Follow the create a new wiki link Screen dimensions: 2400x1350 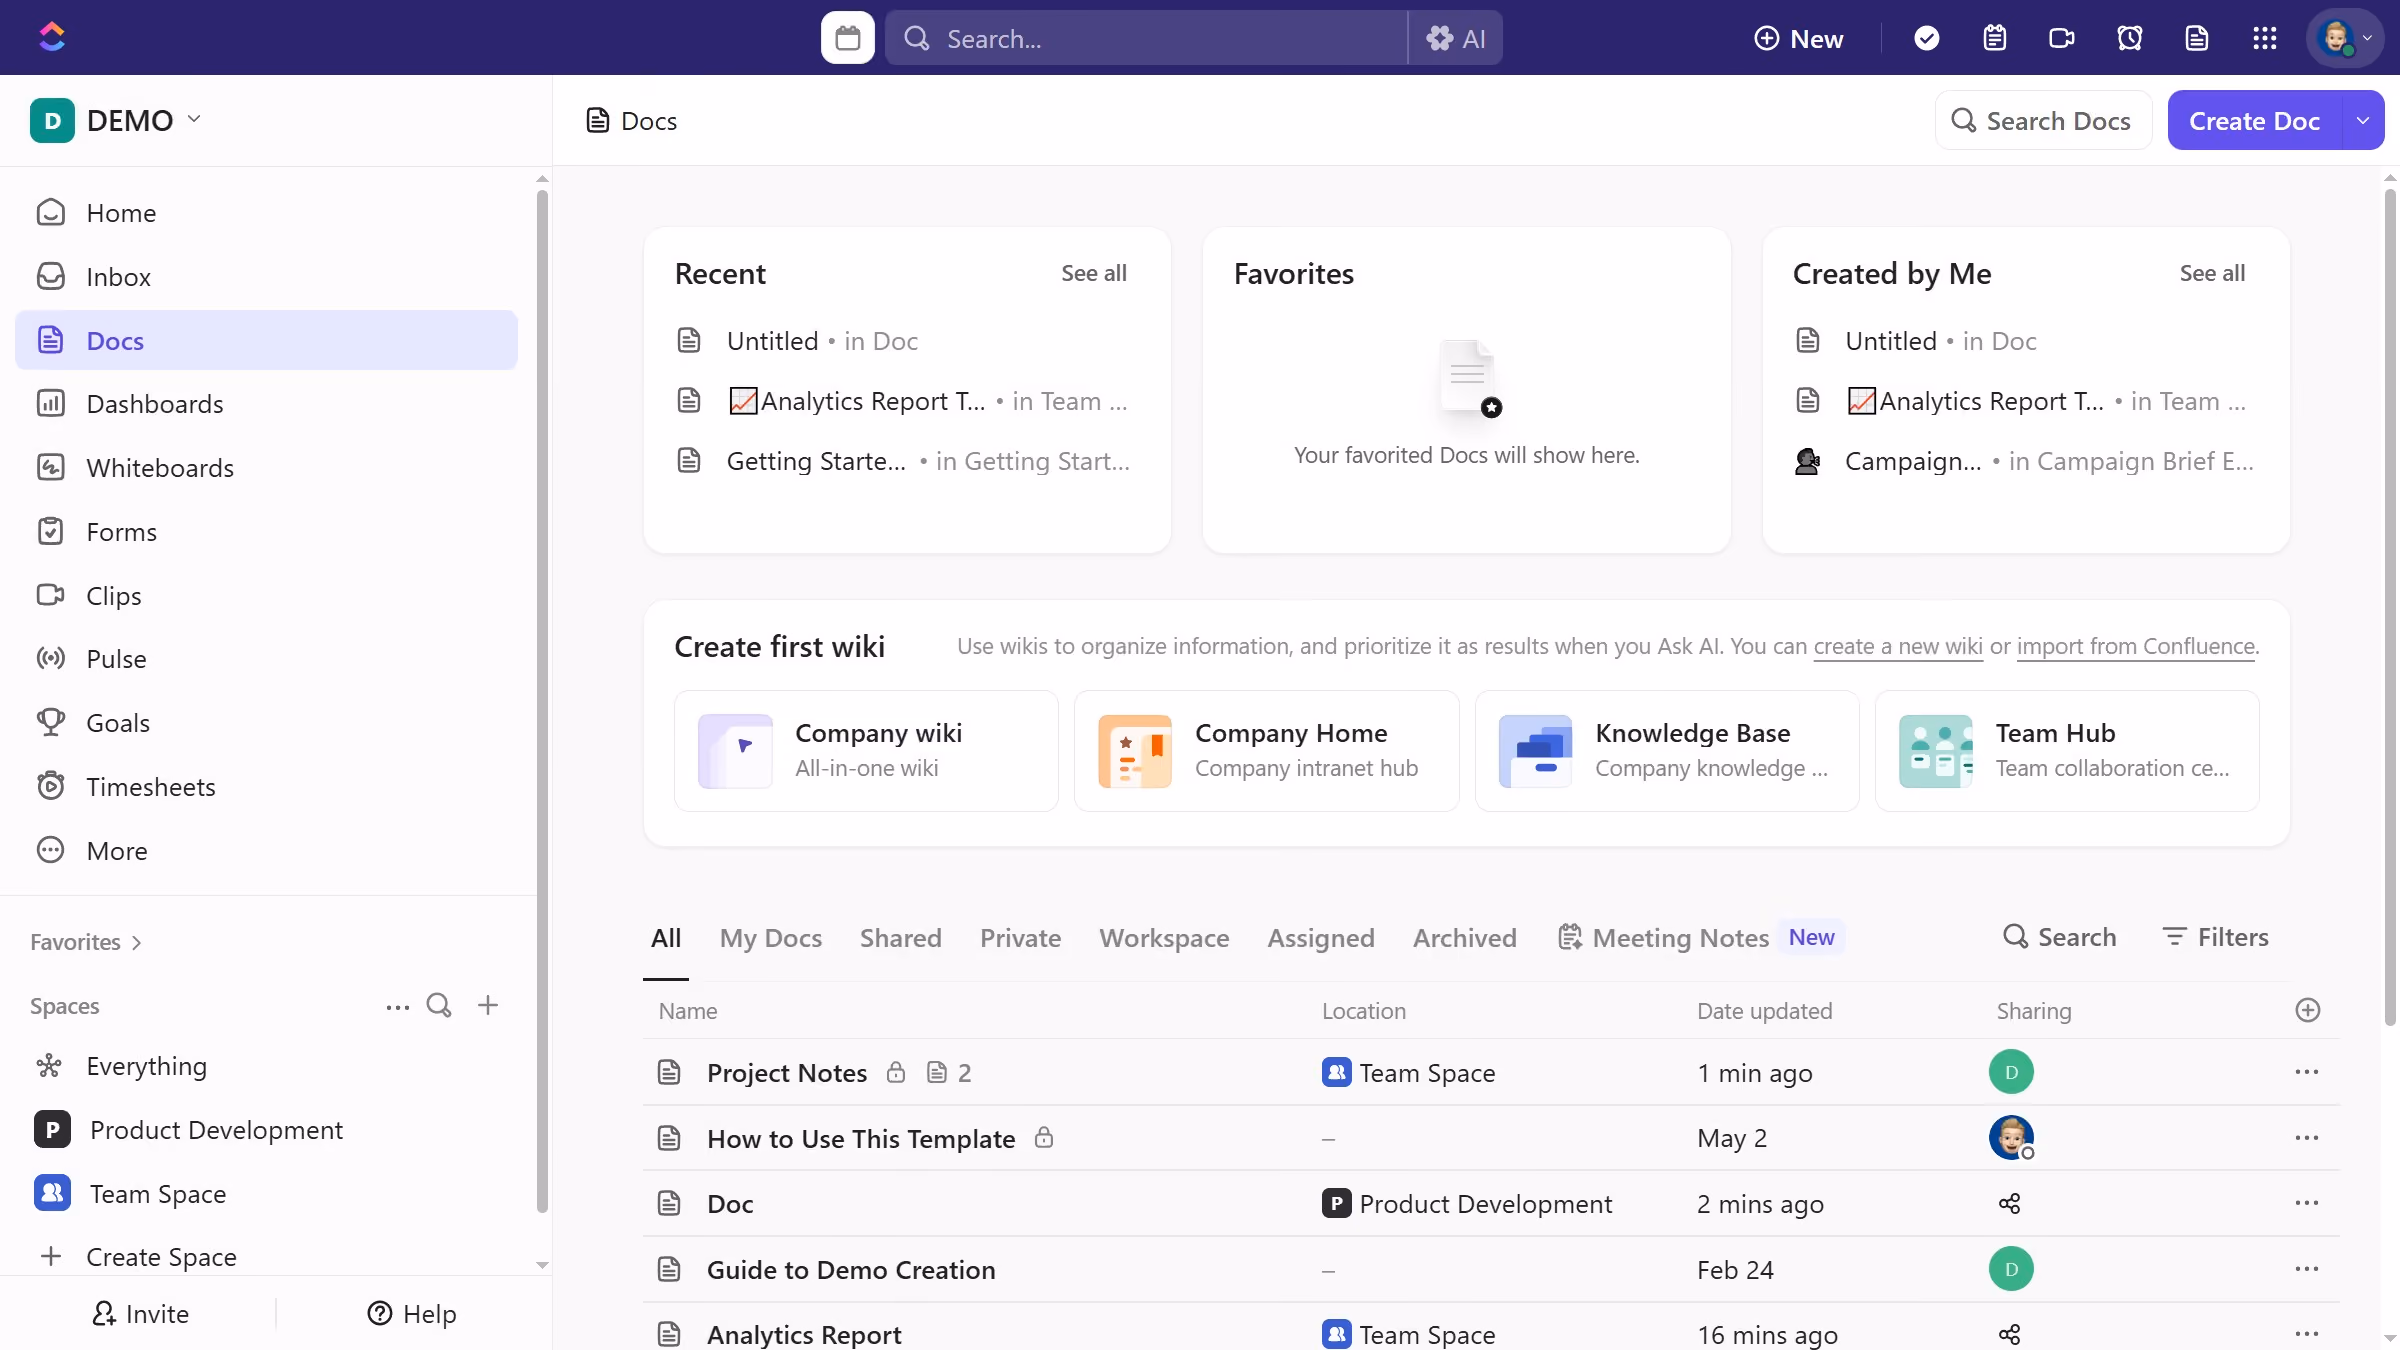click(x=1897, y=646)
